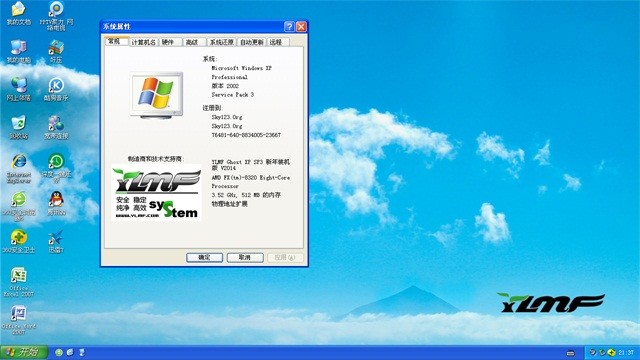The height and width of the screenshot is (360, 640).
Task: Click the "Microsoft Windows XP" text line
Action: pyautogui.click(x=242, y=68)
